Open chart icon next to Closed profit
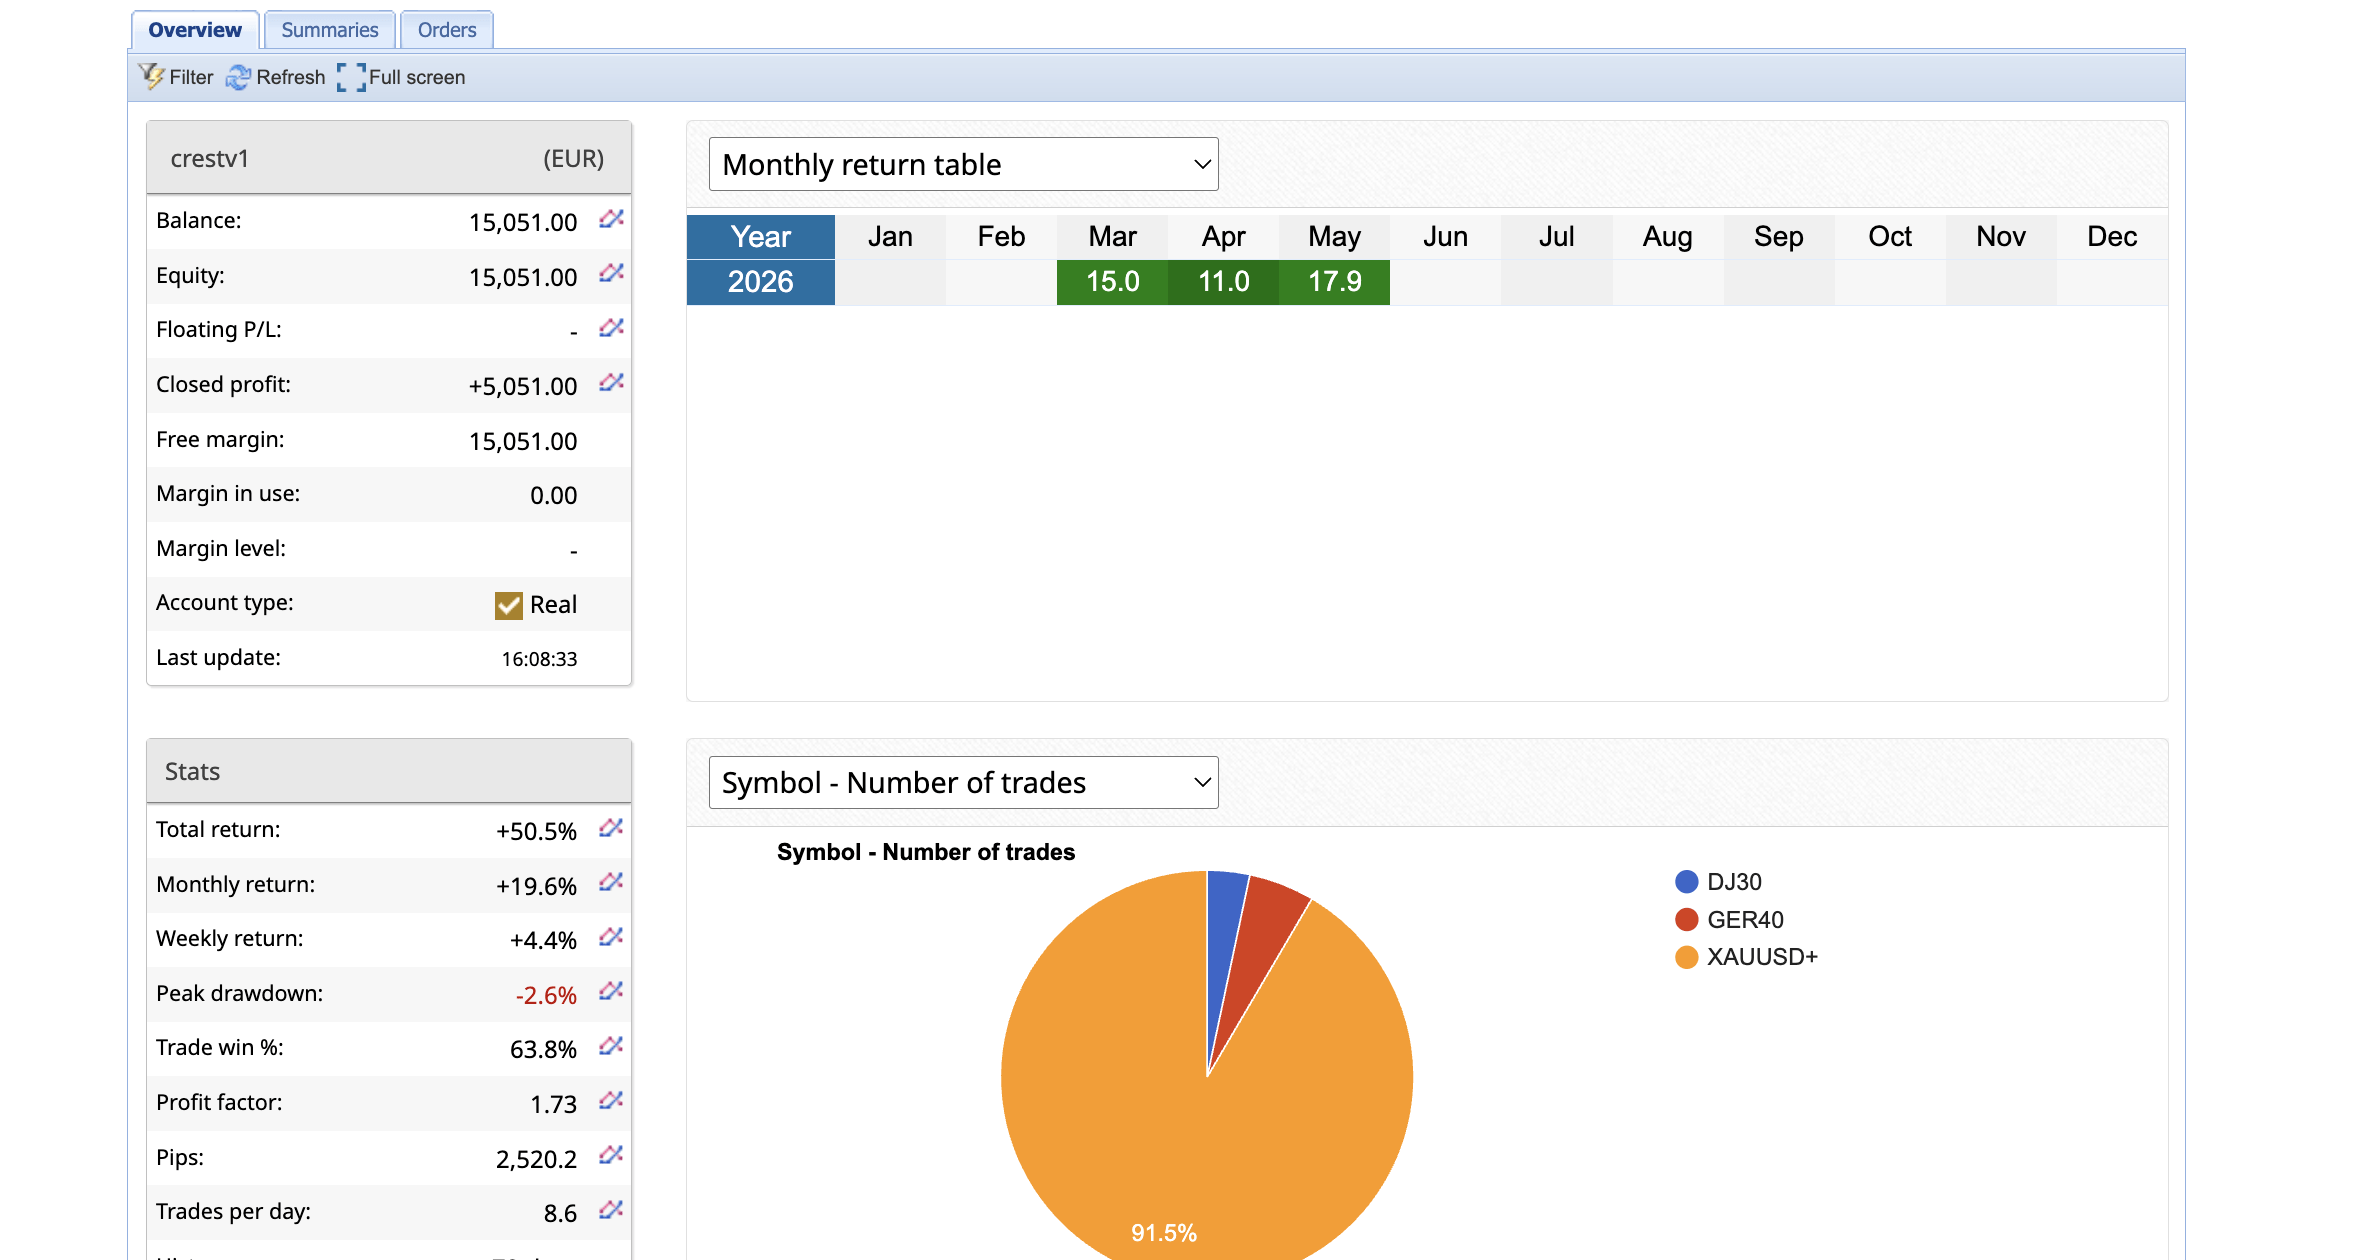This screenshot has height=1260, width=2358. click(x=611, y=383)
